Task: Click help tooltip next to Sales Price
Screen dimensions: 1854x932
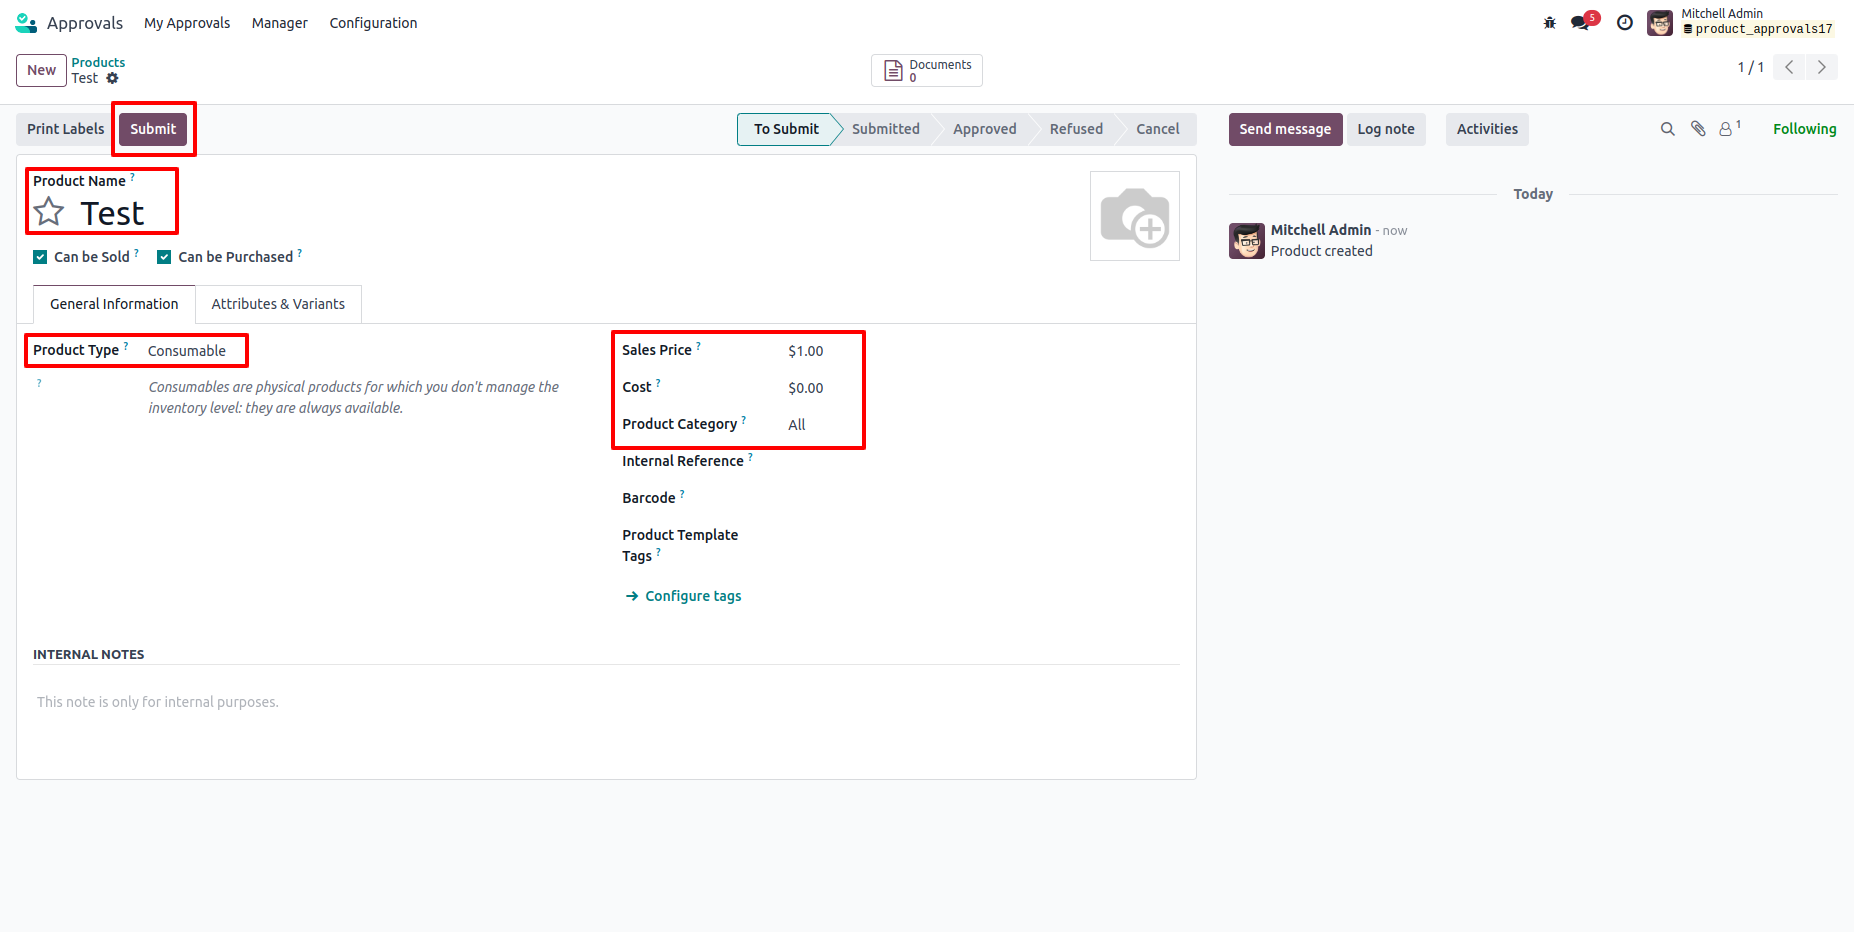Action: [698, 346]
